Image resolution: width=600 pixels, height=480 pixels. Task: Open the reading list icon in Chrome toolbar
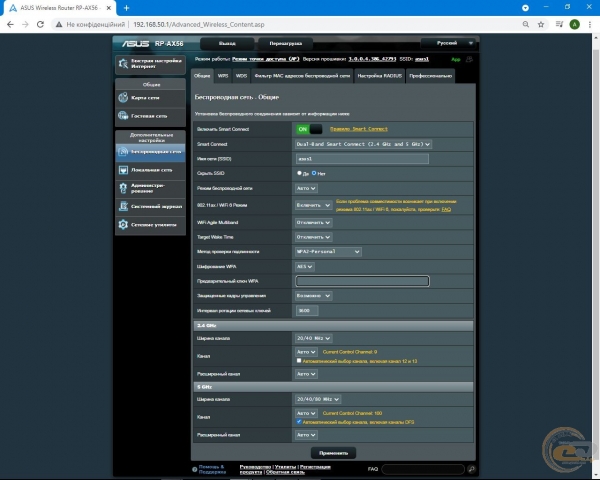[559, 24]
